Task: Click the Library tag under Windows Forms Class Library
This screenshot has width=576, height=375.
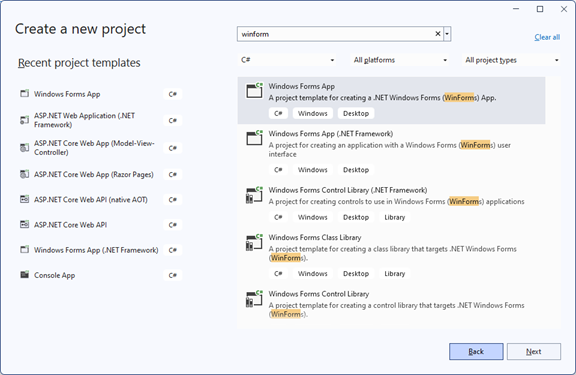Action: [x=395, y=274]
